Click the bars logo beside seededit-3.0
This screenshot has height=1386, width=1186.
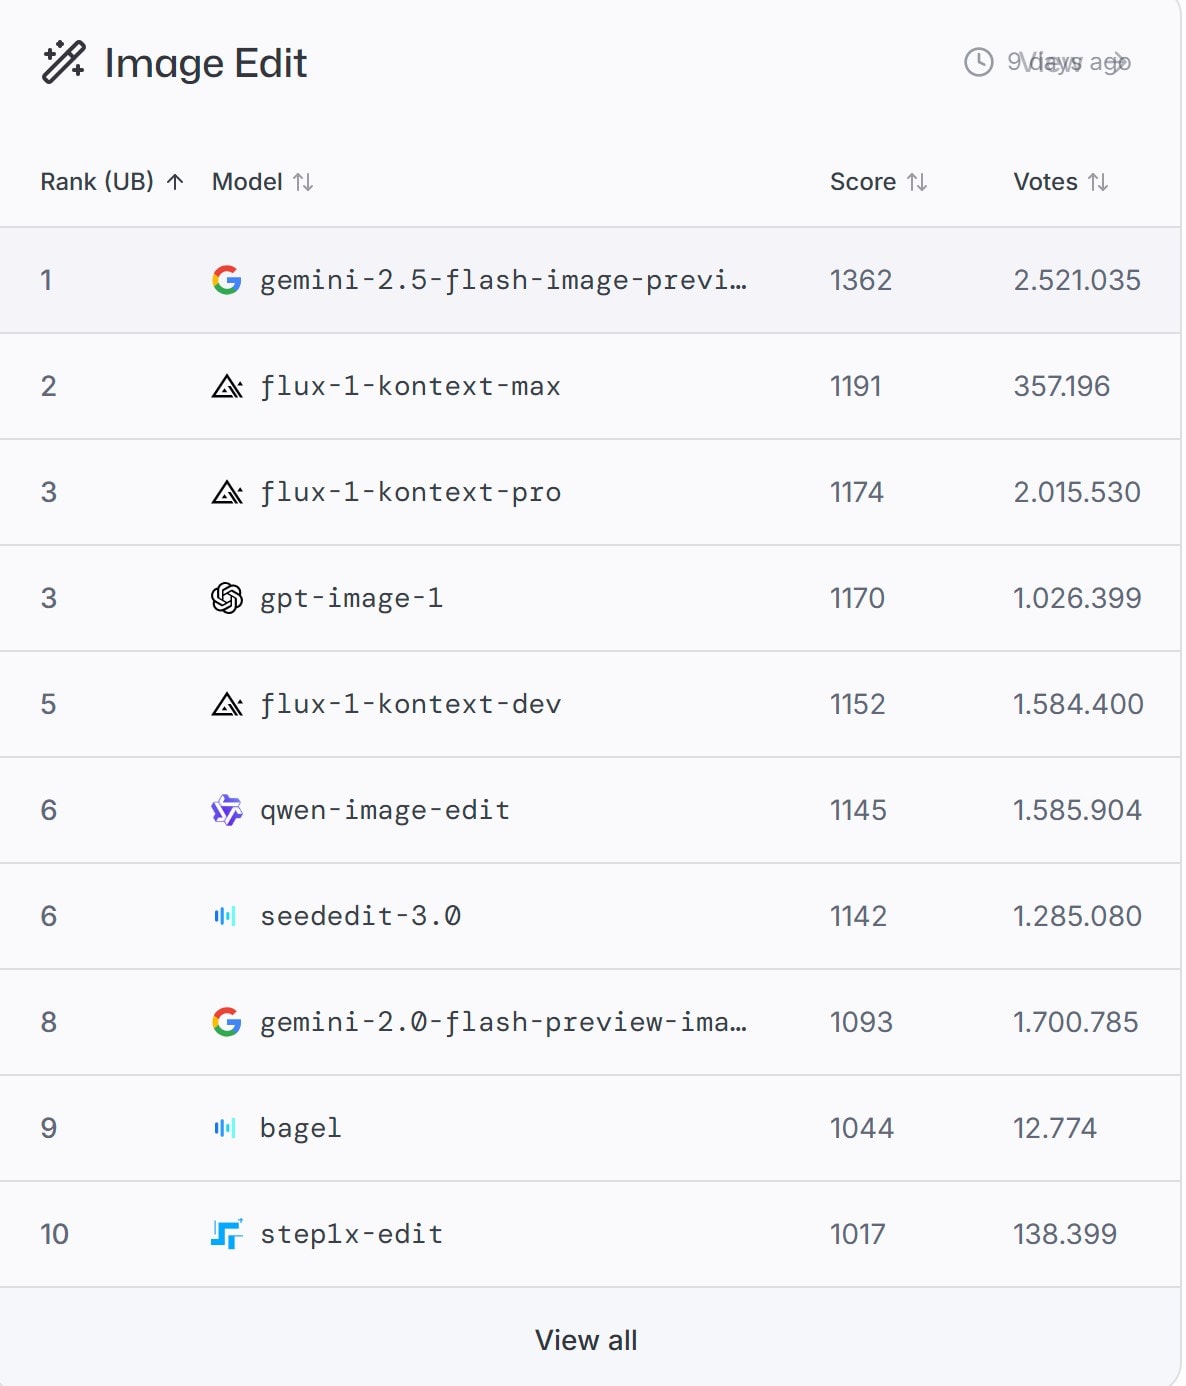tap(225, 916)
